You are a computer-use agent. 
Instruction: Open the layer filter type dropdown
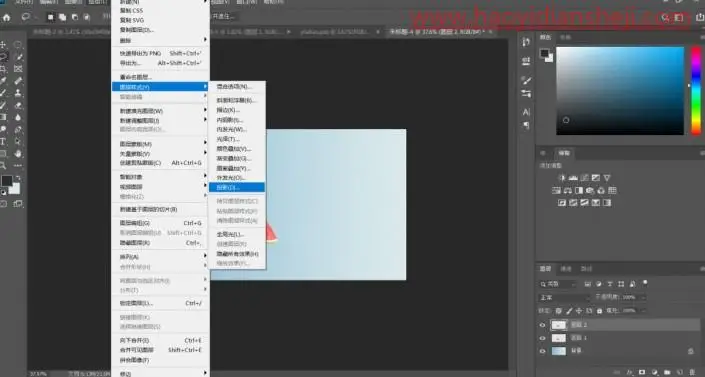click(x=558, y=284)
